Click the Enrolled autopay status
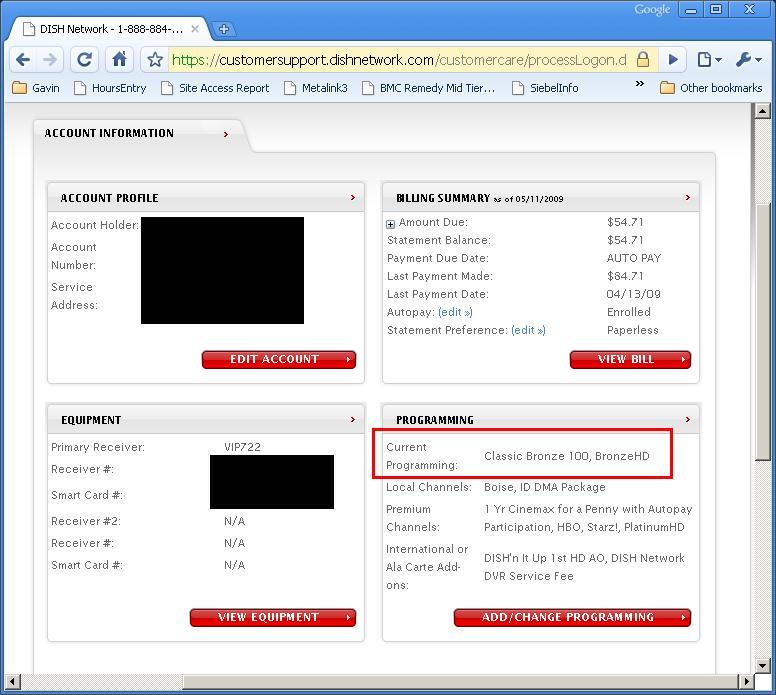The image size is (776, 695). click(629, 312)
